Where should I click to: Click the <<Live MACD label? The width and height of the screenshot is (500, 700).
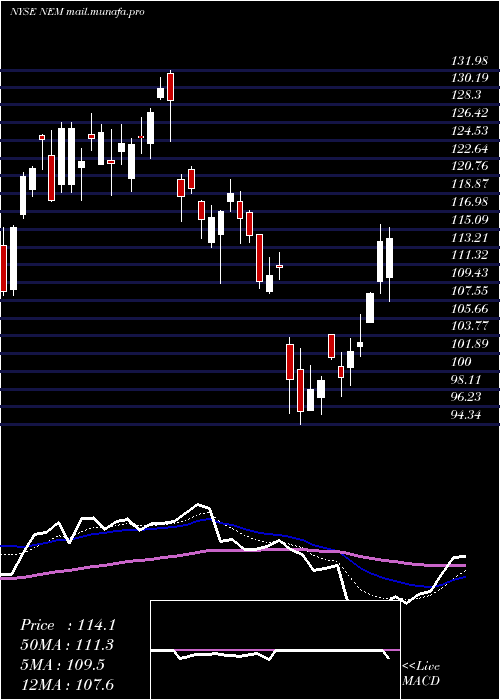click(x=421, y=673)
